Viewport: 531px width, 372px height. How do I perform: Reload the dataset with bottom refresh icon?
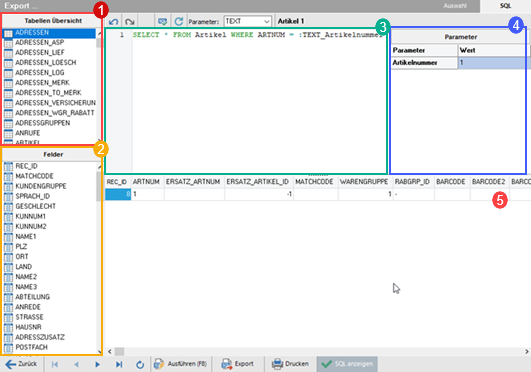(x=140, y=365)
